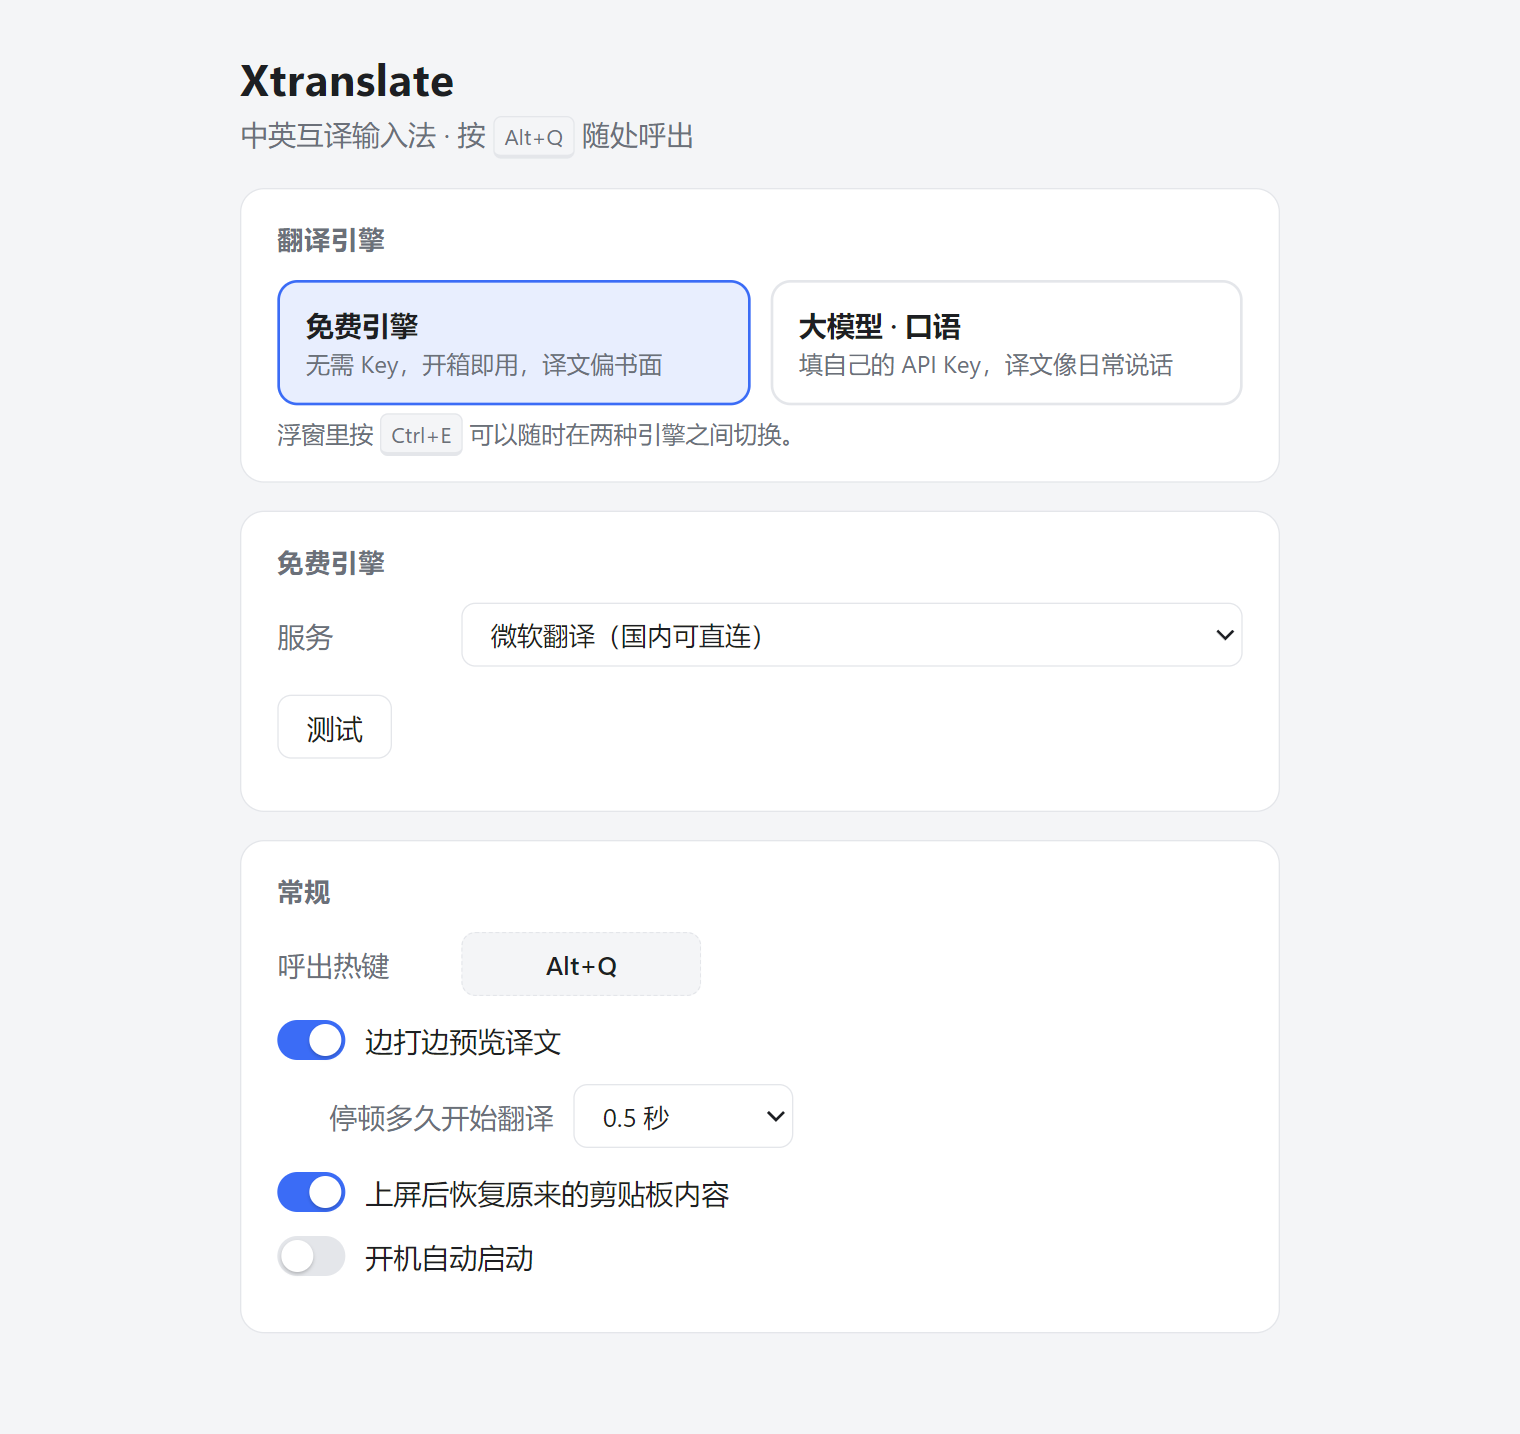Click the 服务 field label
This screenshot has height=1434, width=1520.
305,637
